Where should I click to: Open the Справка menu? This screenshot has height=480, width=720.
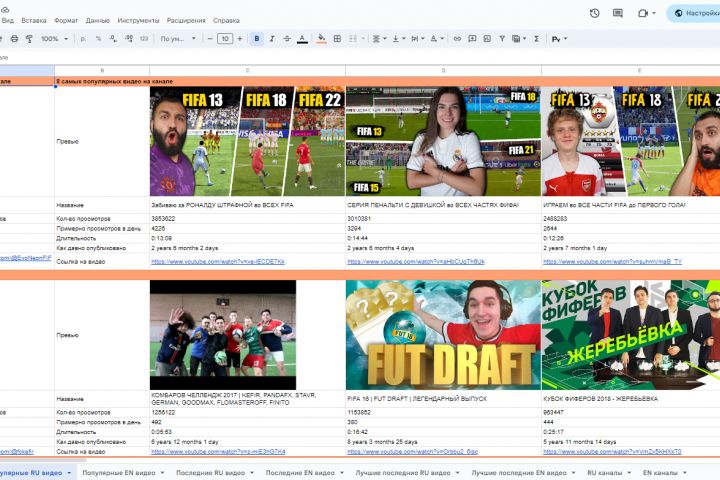[x=226, y=21]
